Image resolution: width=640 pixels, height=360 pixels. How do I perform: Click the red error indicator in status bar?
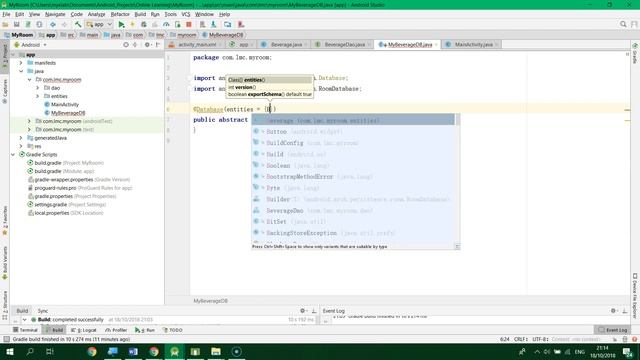634,339
